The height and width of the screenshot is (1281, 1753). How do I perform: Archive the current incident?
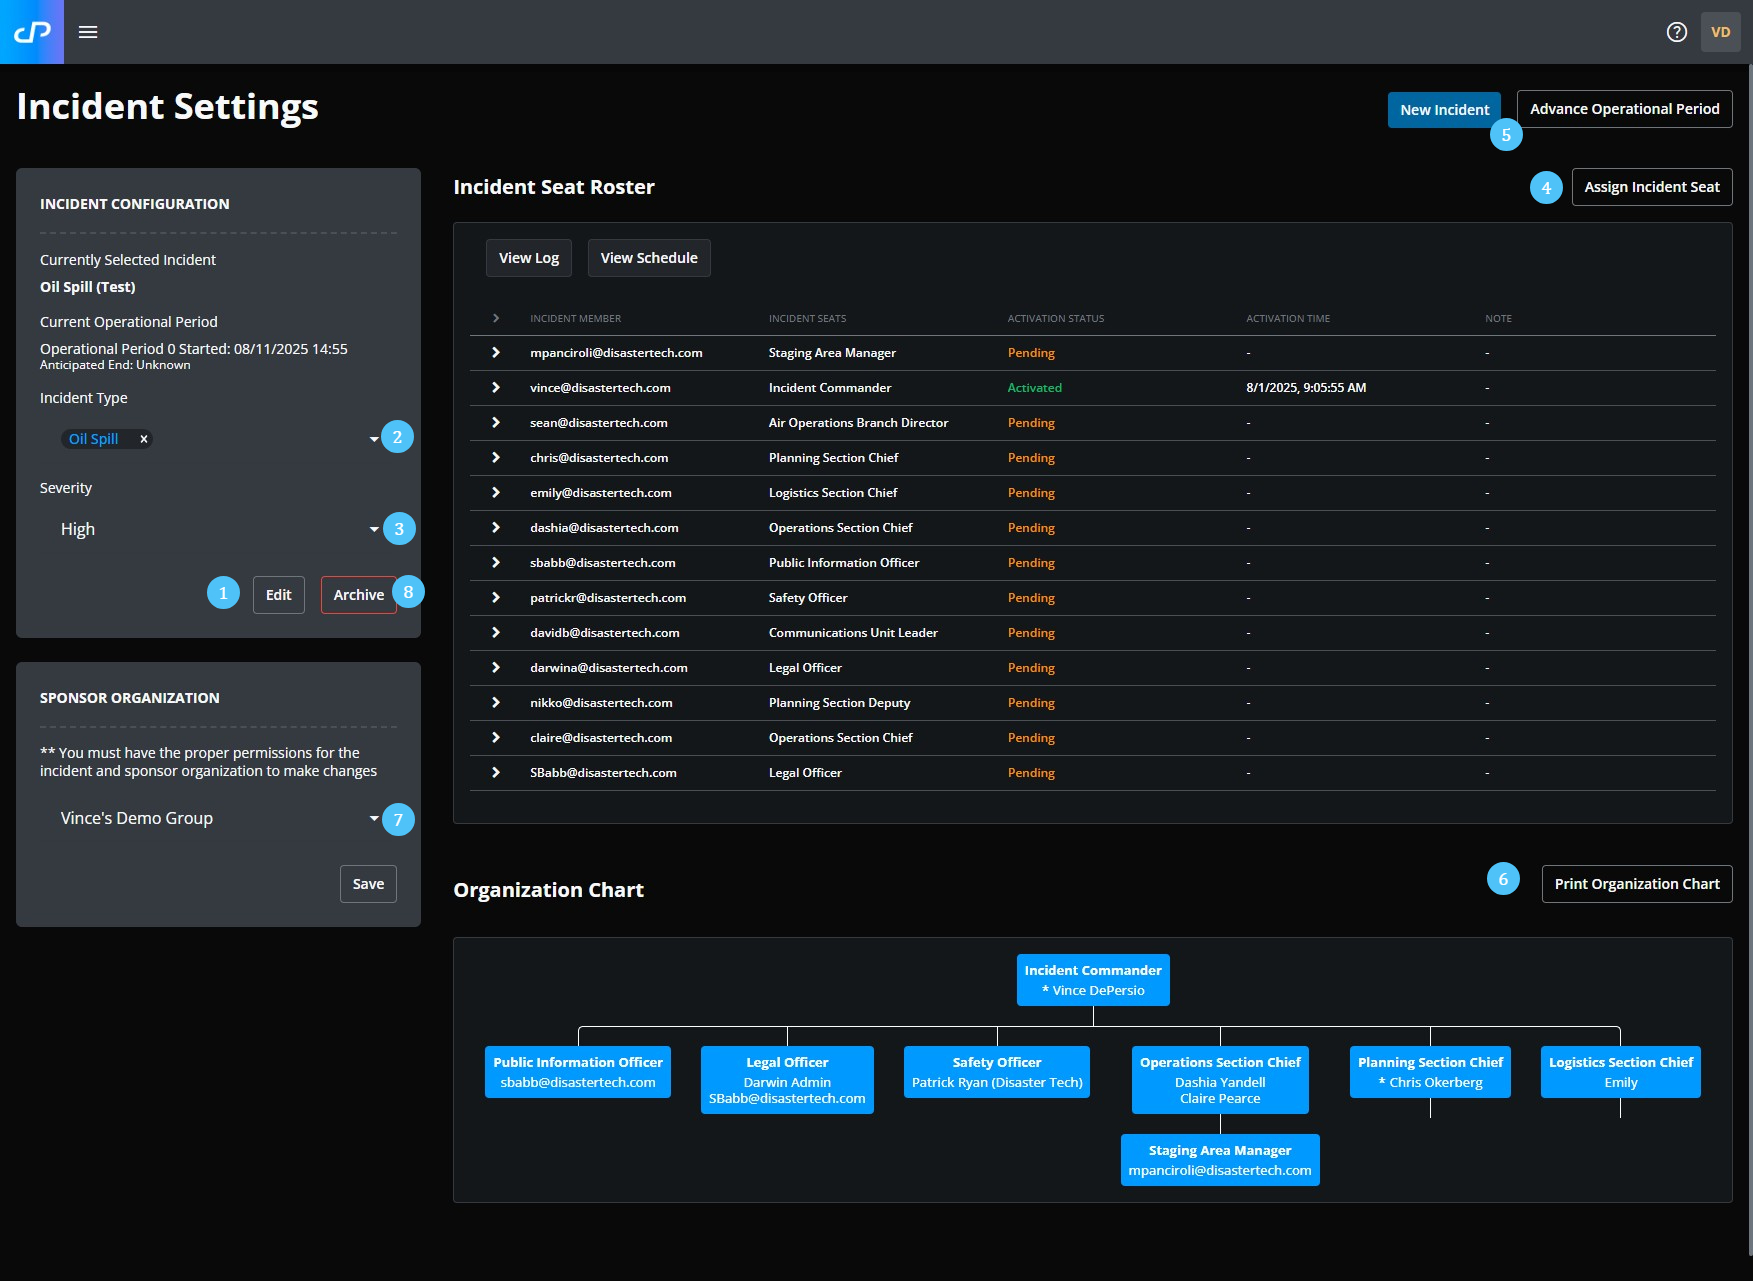[x=358, y=594]
